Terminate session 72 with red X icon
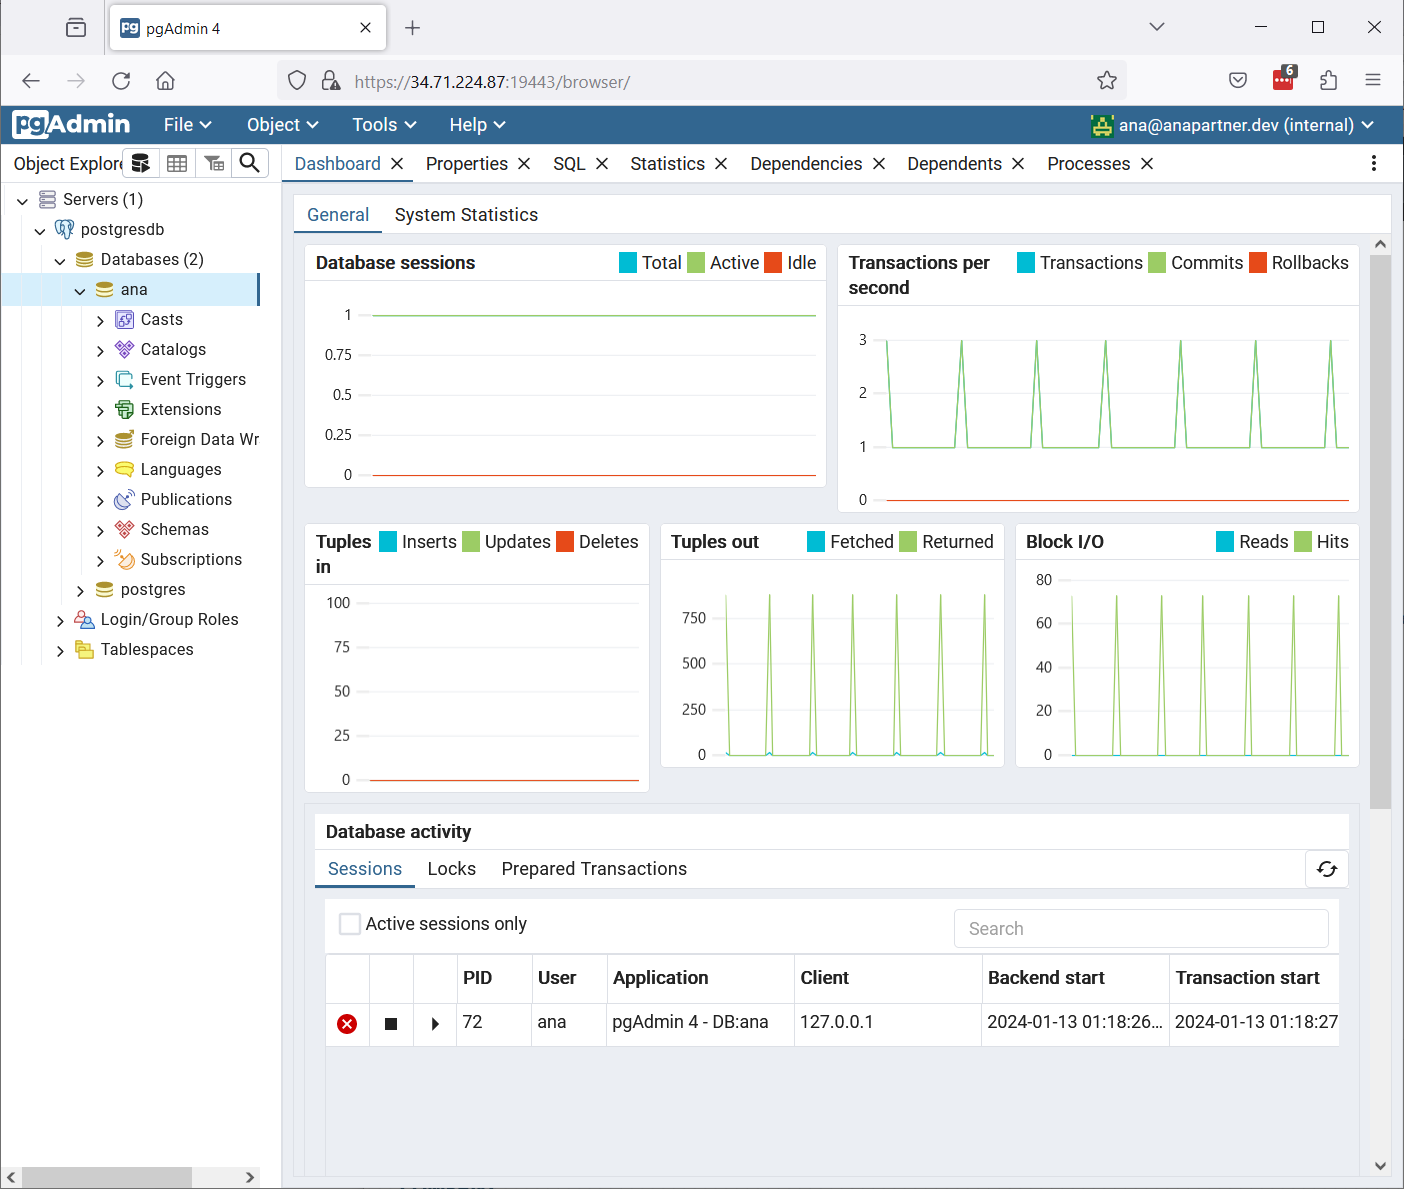This screenshot has width=1404, height=1189. pos(347,1024)
